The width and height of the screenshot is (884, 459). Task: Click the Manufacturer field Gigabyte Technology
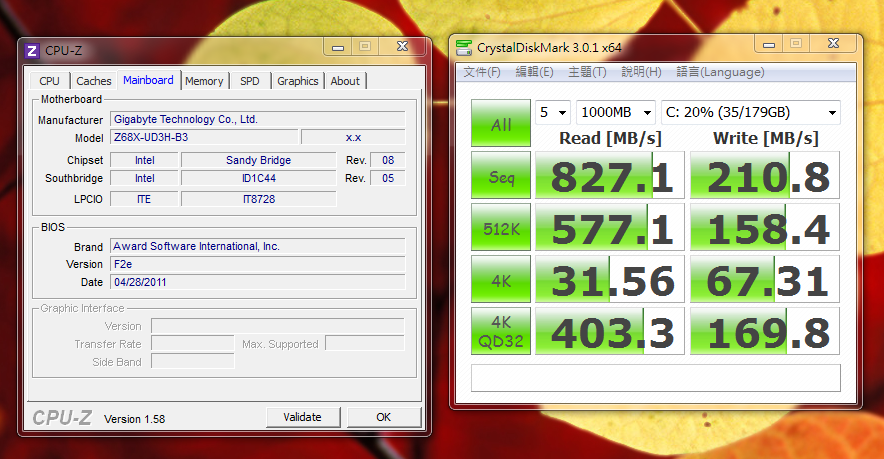pos(258,120)
